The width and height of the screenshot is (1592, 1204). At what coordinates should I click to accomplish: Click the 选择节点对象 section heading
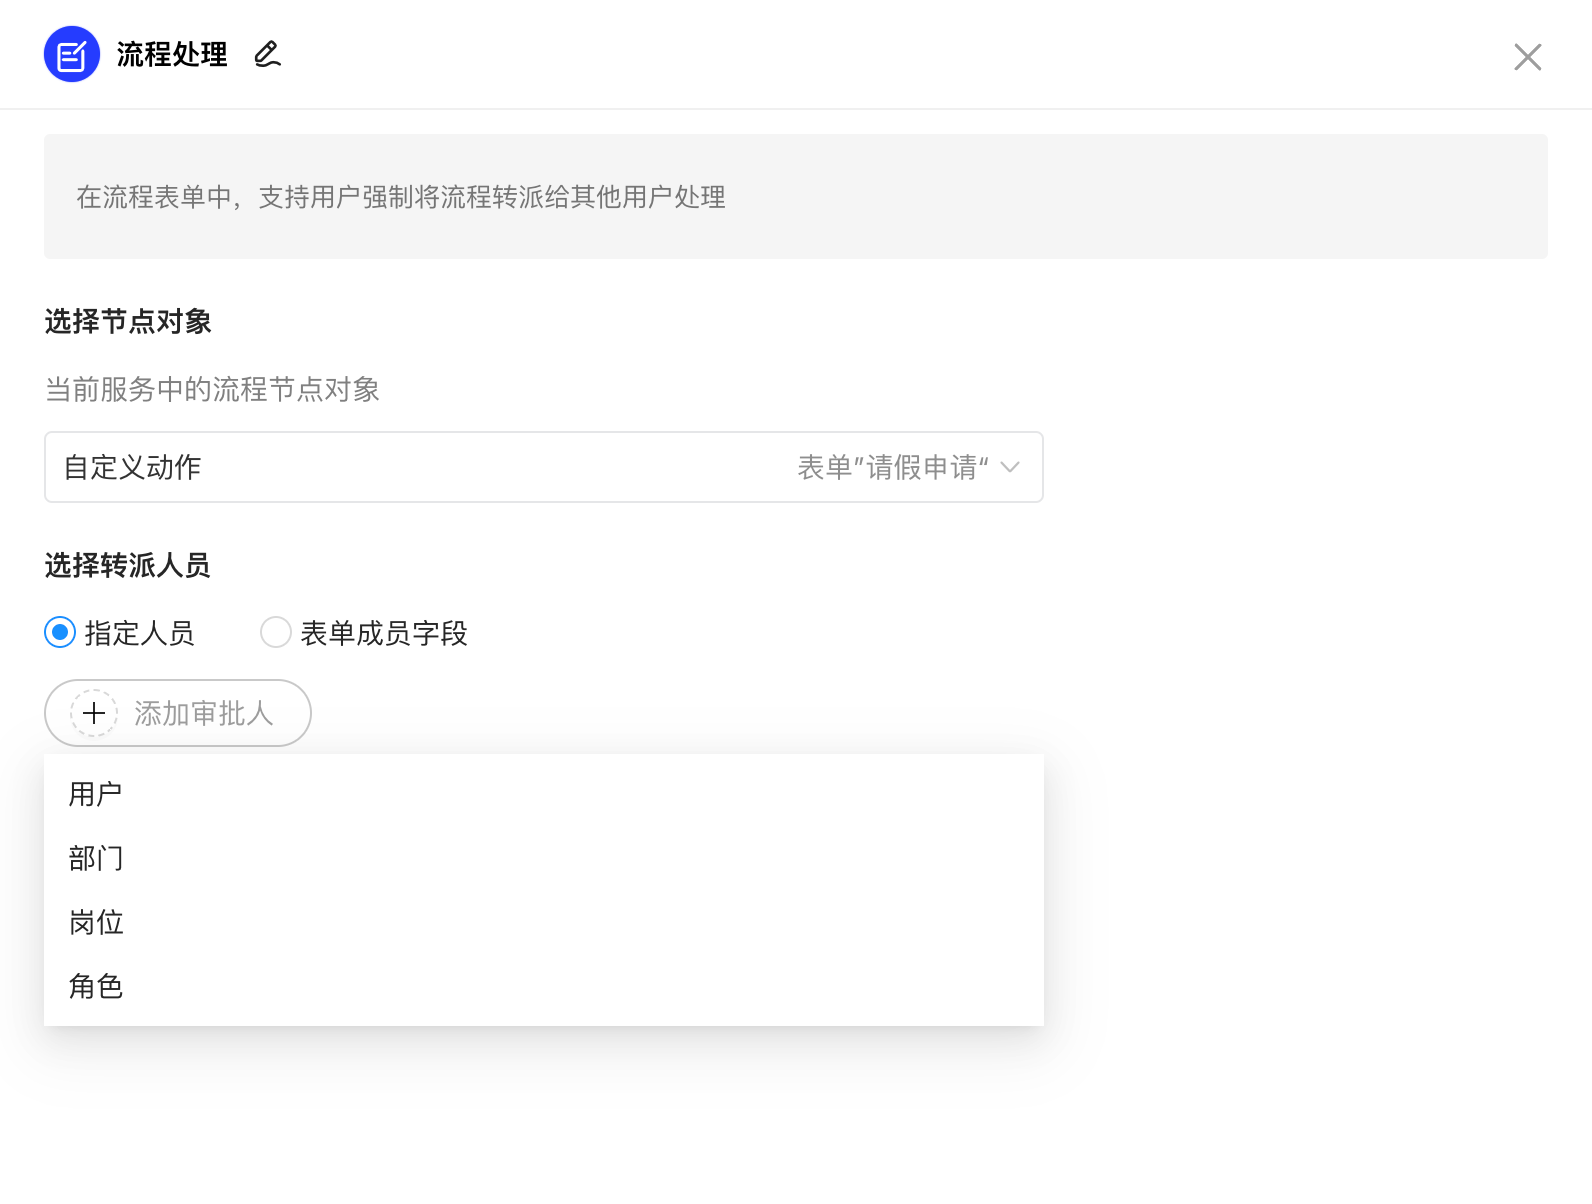(128, 321)
